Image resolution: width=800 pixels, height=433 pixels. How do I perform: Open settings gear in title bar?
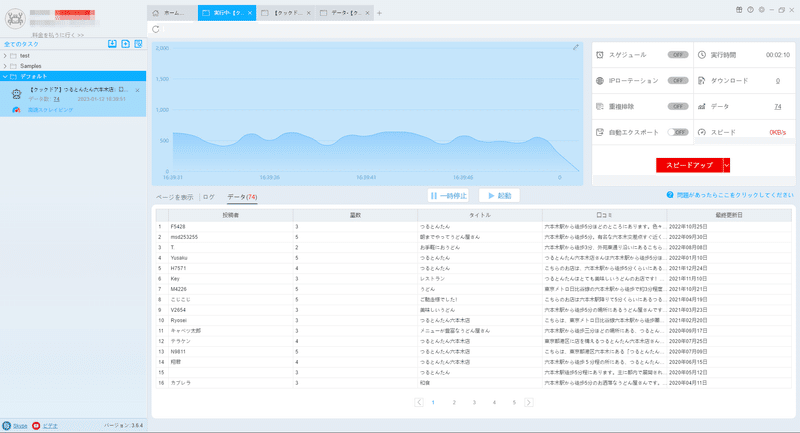761,10
